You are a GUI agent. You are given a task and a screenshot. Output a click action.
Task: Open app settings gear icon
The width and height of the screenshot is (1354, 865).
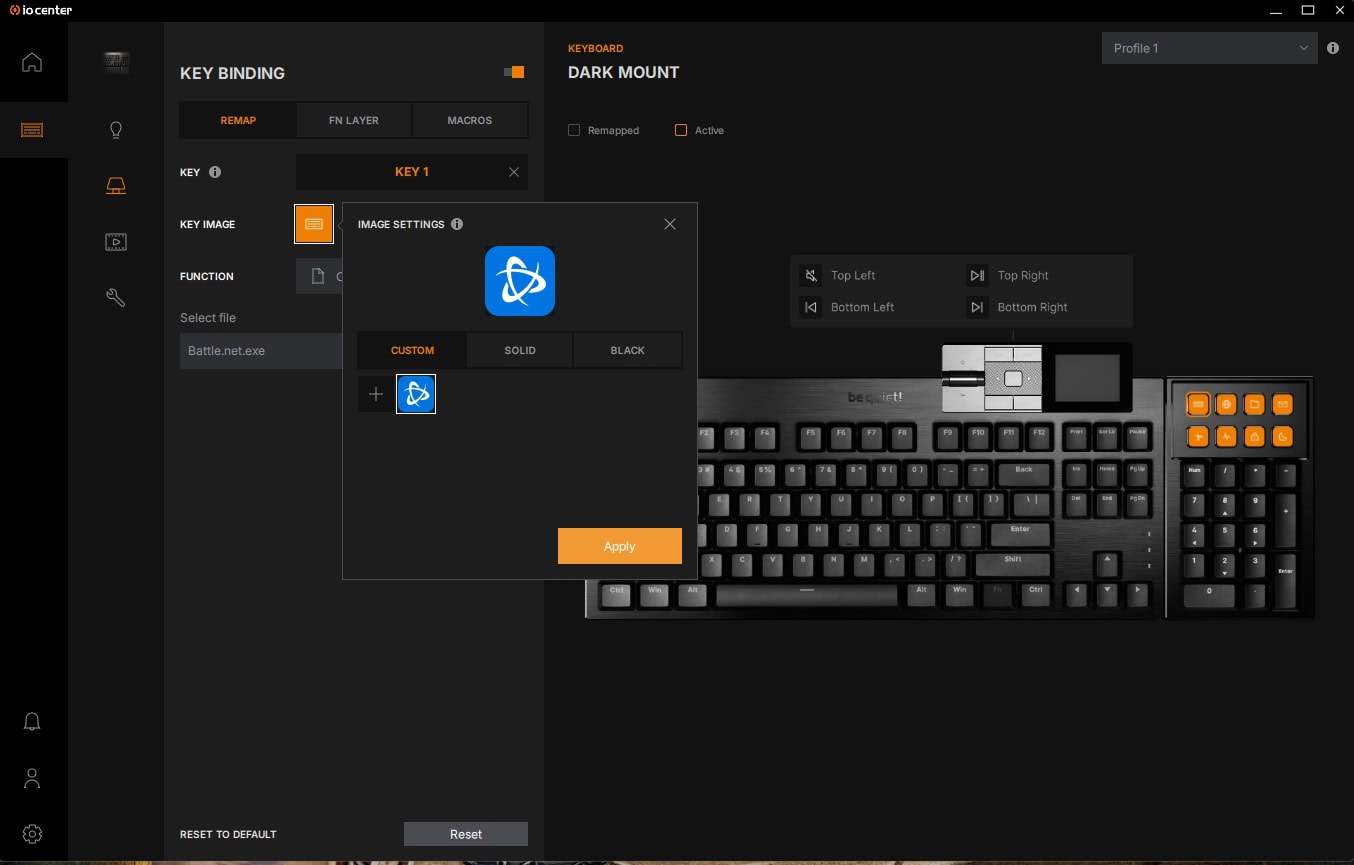pos(32,833)
